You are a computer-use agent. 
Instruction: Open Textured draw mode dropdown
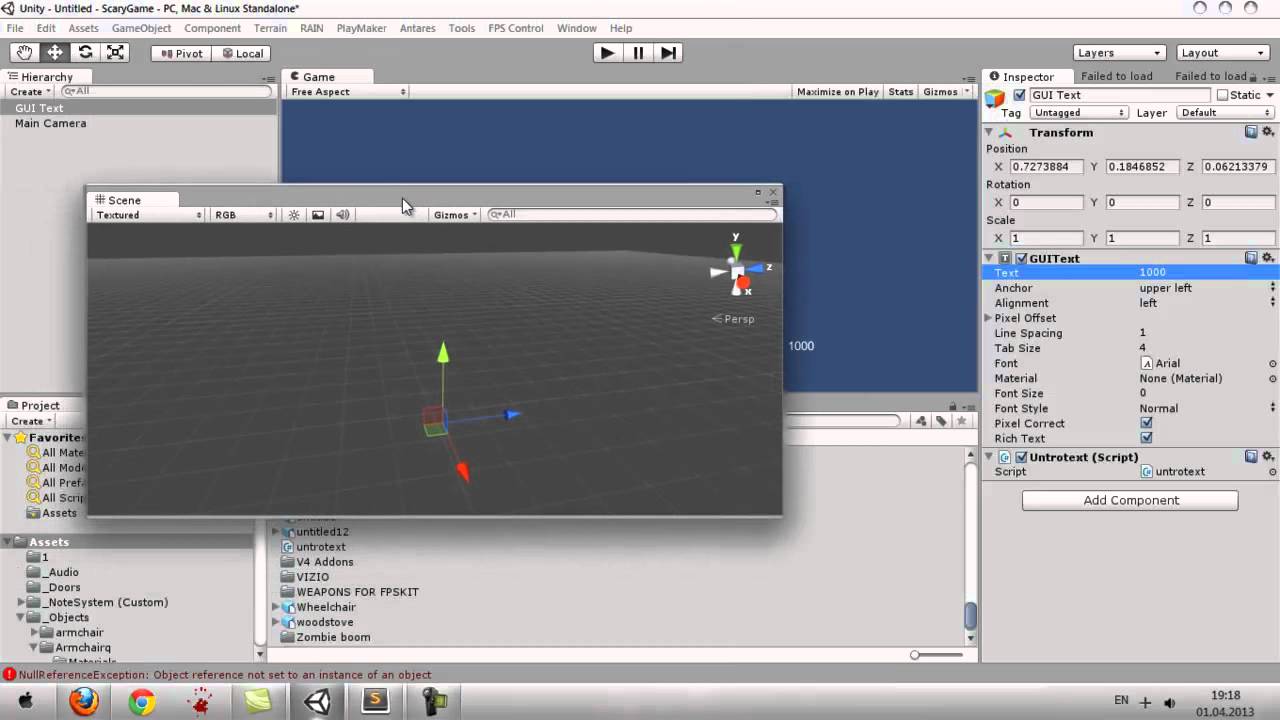pos(148,215)
